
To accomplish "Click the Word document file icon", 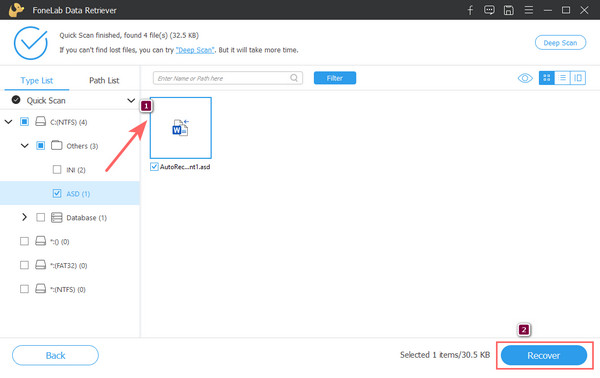I will [x=180, y=127].
